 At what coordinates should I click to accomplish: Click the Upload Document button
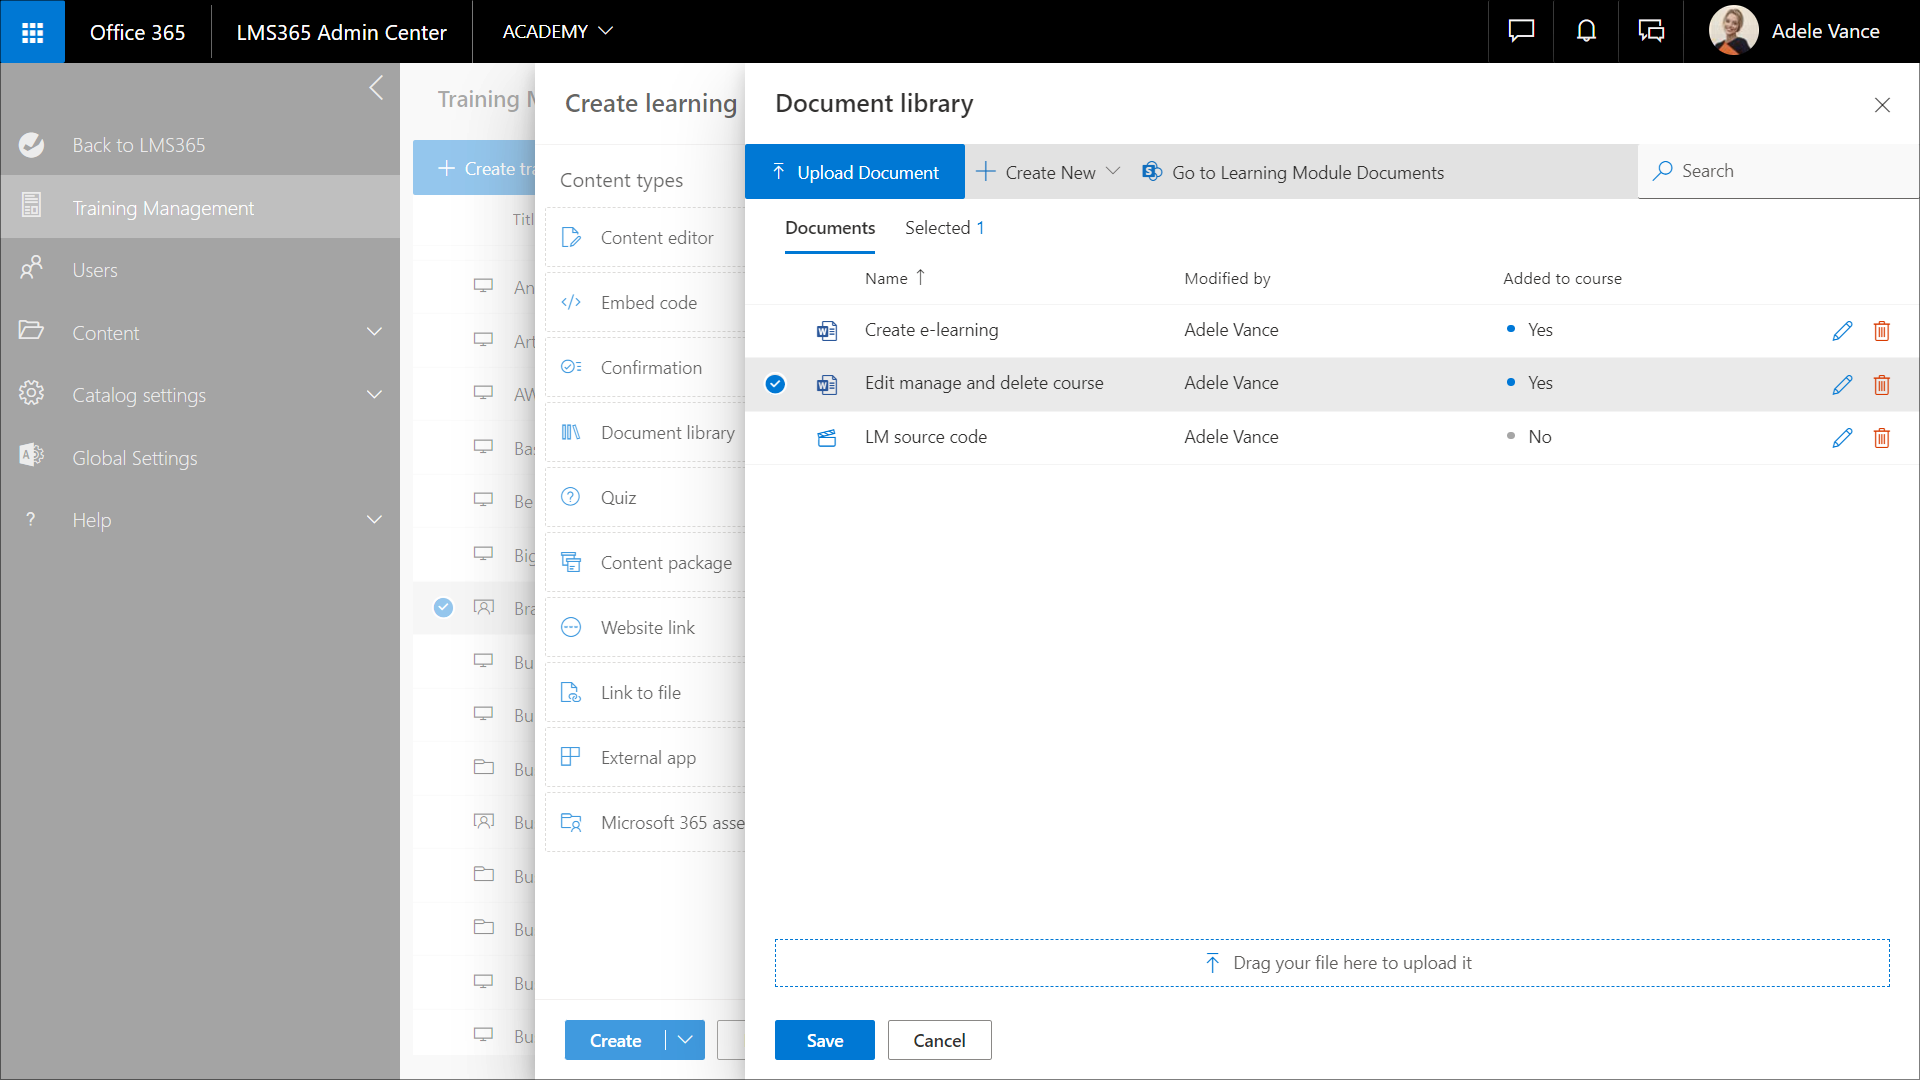tap(855, 172)
